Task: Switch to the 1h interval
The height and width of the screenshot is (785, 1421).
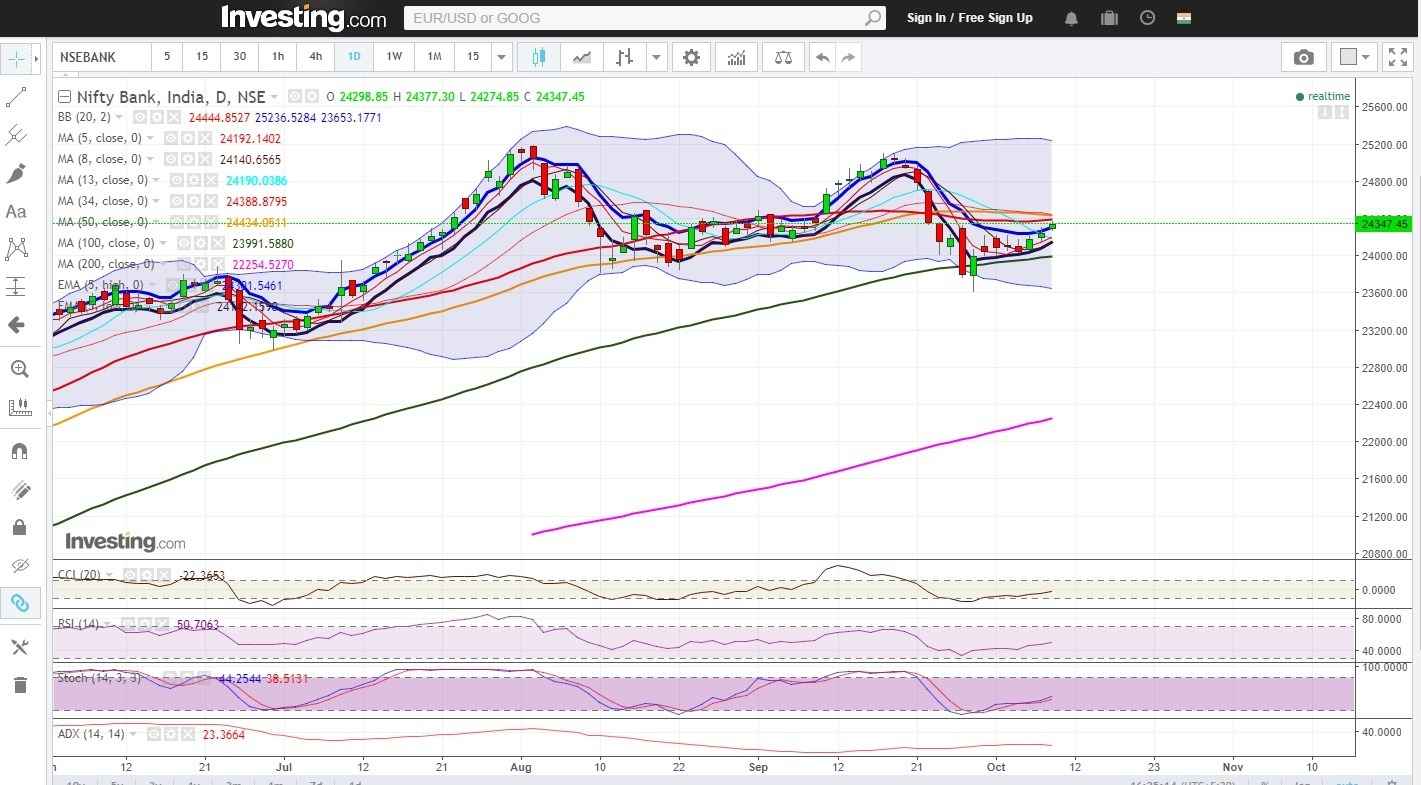Action: pyautogui.click(x=278, y=57)
